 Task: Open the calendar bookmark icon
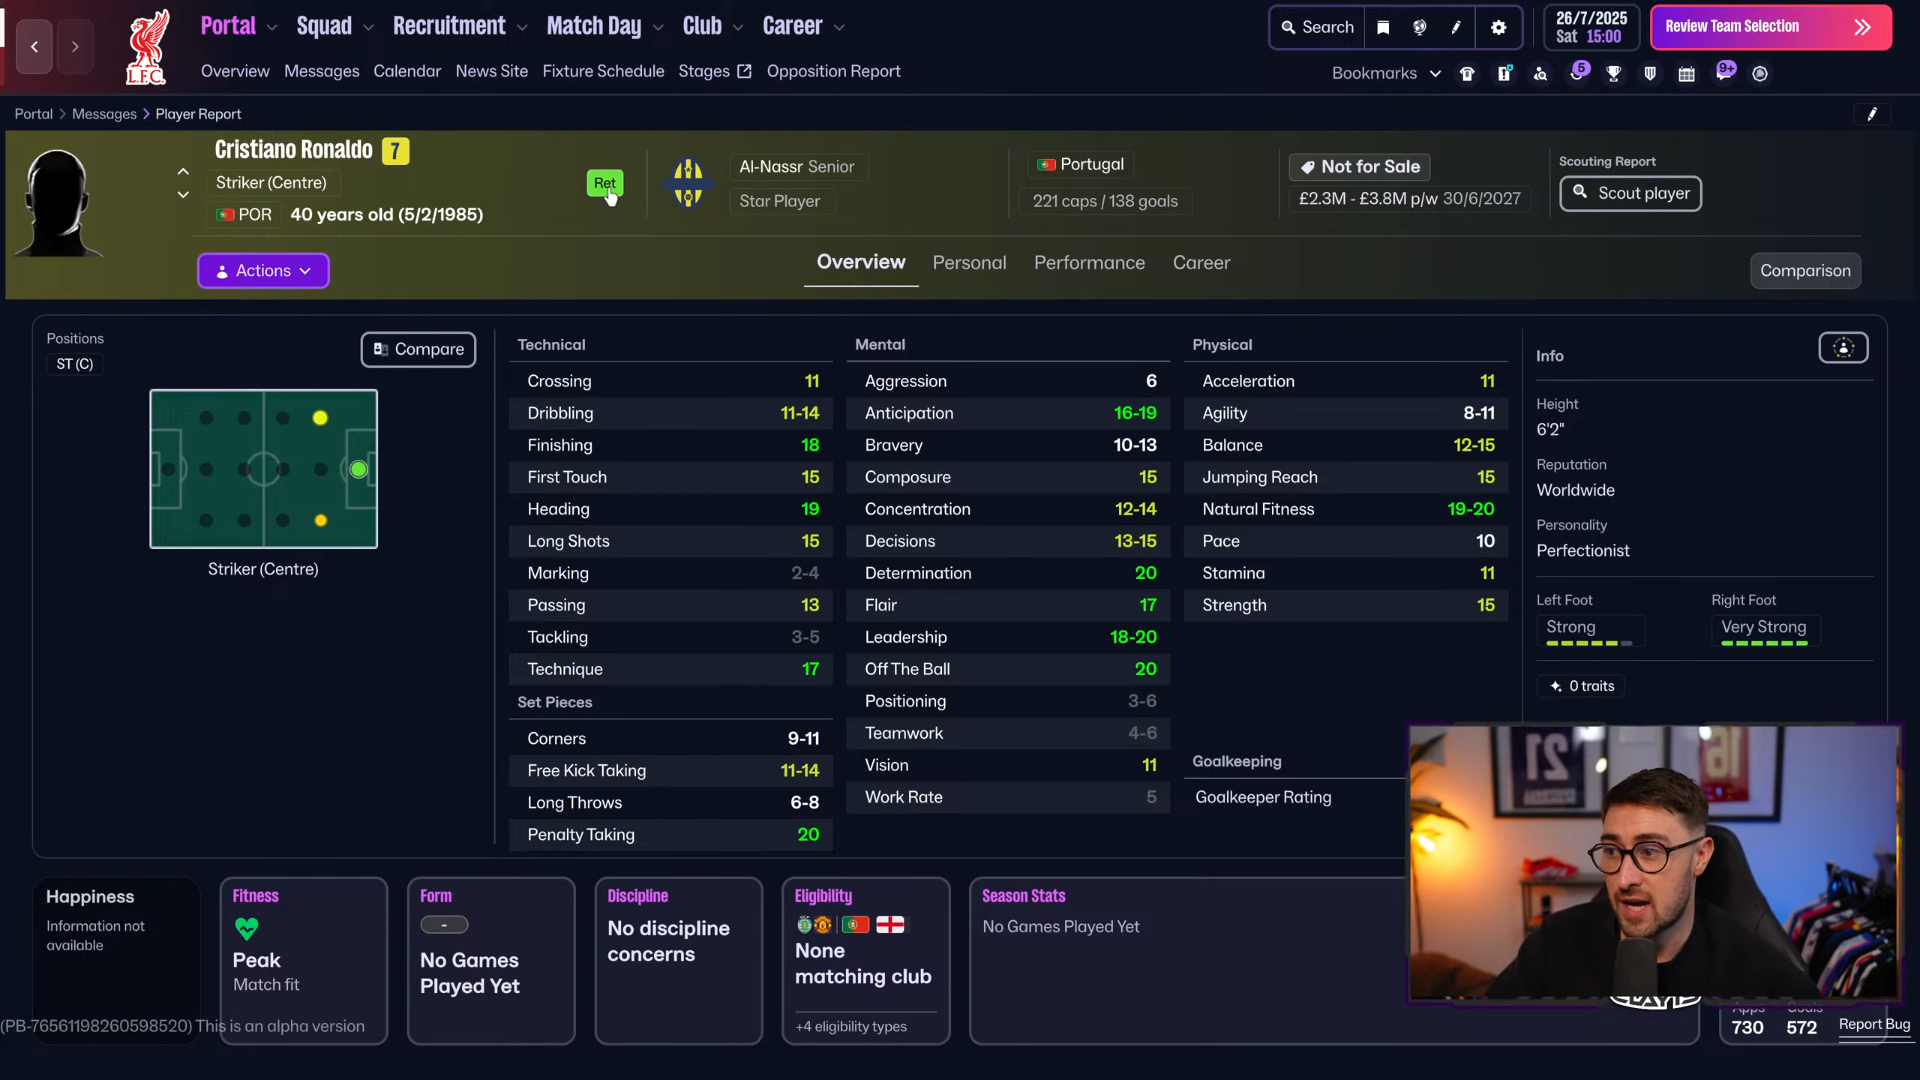coord(1687,74)
